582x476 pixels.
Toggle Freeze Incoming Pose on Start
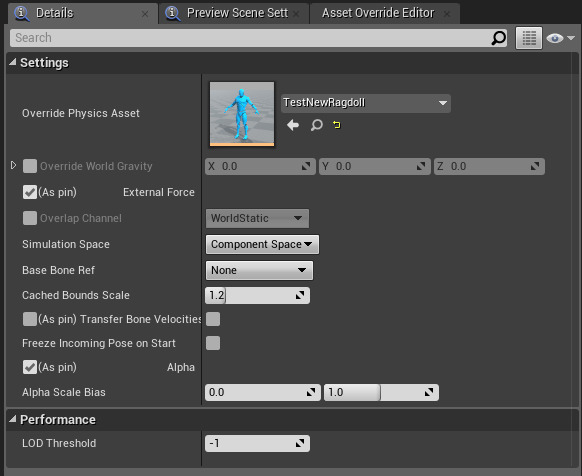coord(213,343)
